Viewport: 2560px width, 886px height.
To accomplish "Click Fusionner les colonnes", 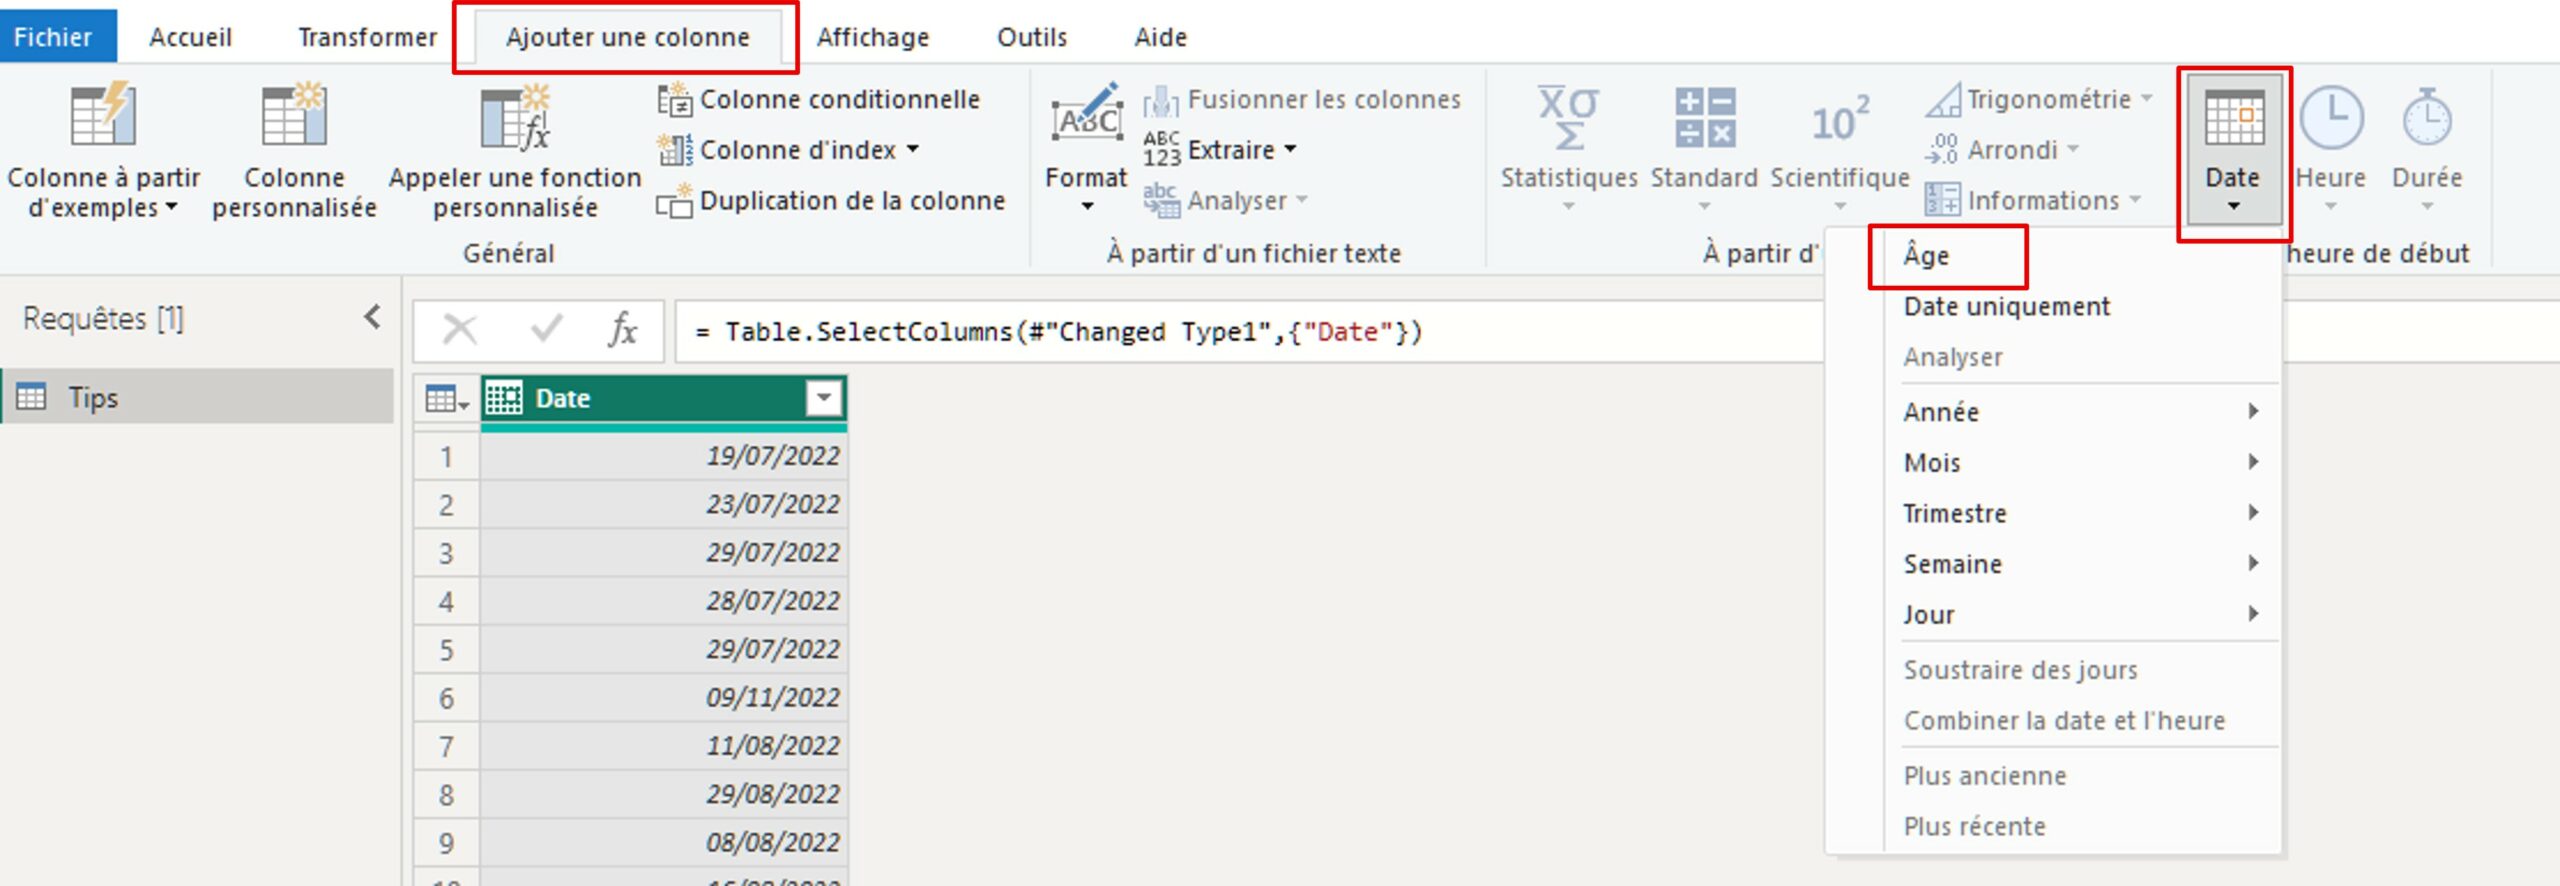I will point(1302,99).
